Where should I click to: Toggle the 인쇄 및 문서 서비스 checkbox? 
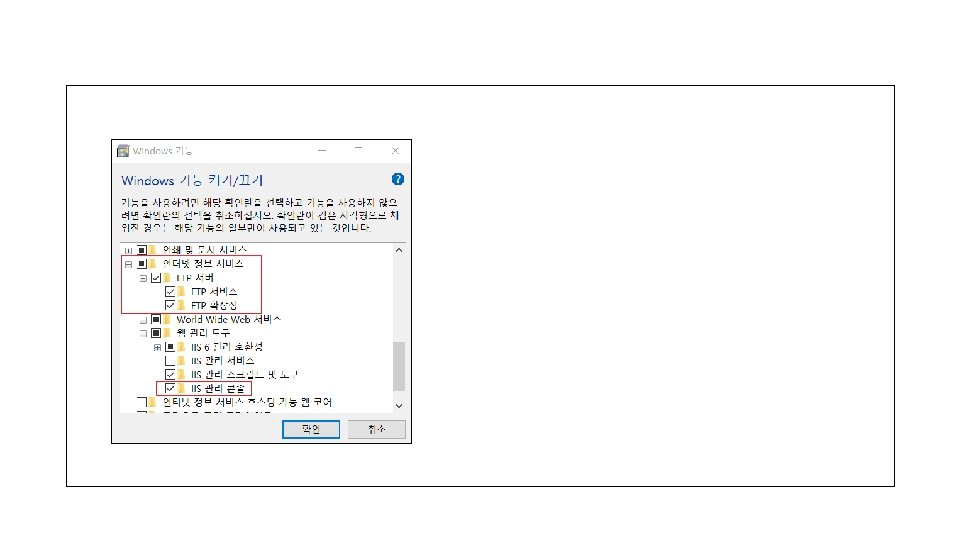point(142,250)
